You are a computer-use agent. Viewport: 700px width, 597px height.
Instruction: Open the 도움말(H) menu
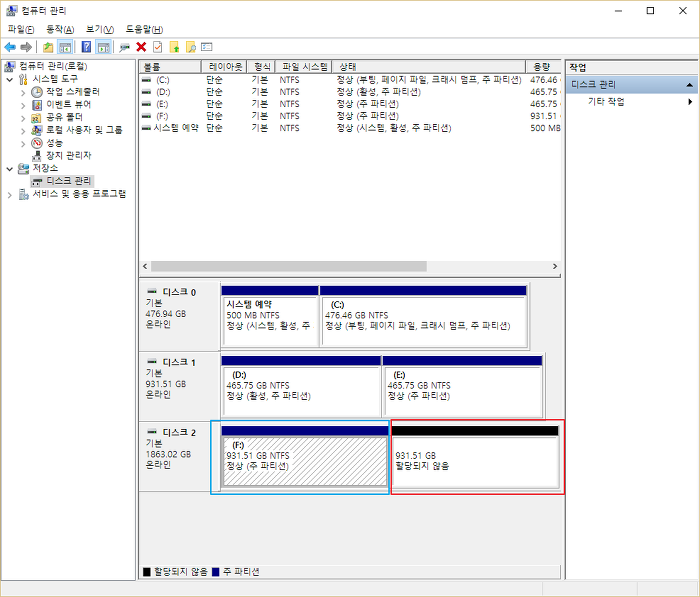click(x=144, y=29)
